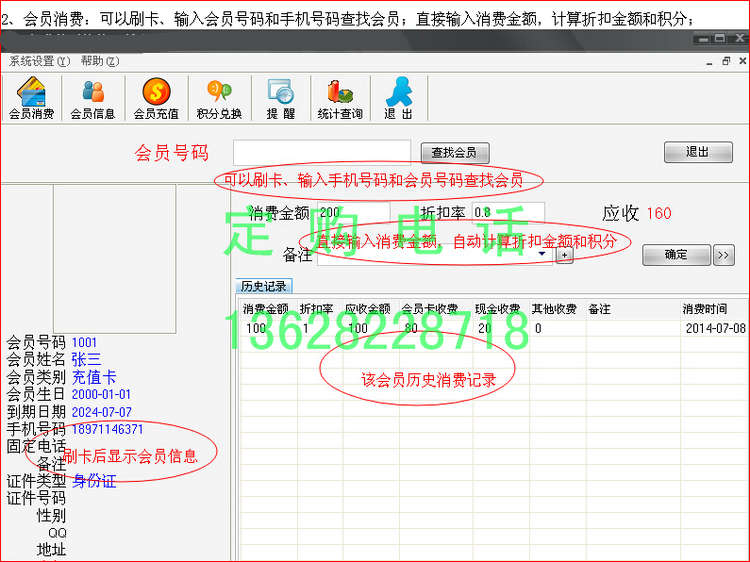This screenshot has width=750, height=562.
Task: Click the 消费时间 column header
Action: (705, 309)
